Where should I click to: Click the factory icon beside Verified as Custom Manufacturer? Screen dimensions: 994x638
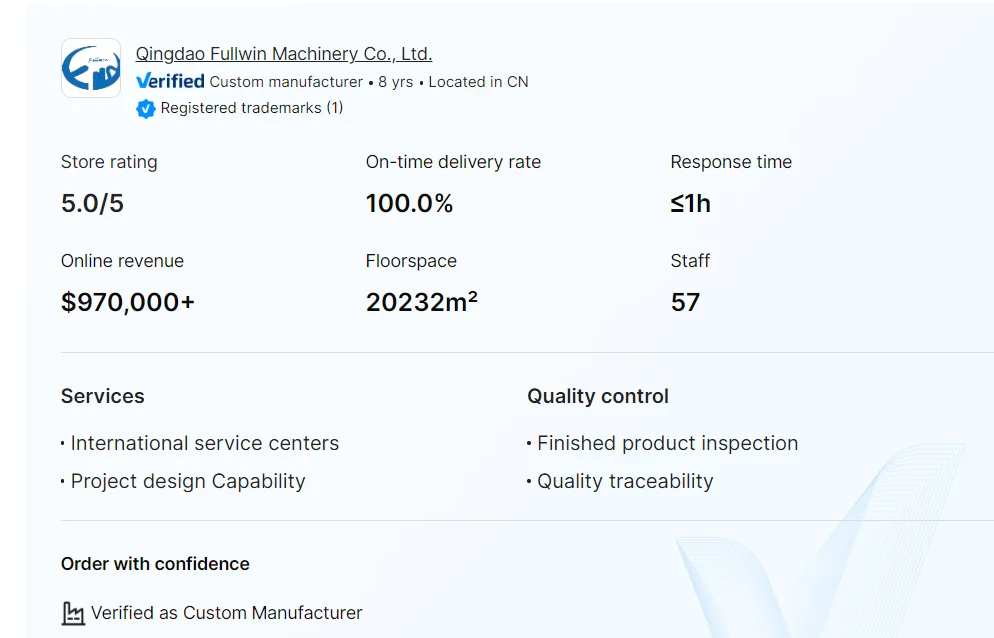coord(73,613)
